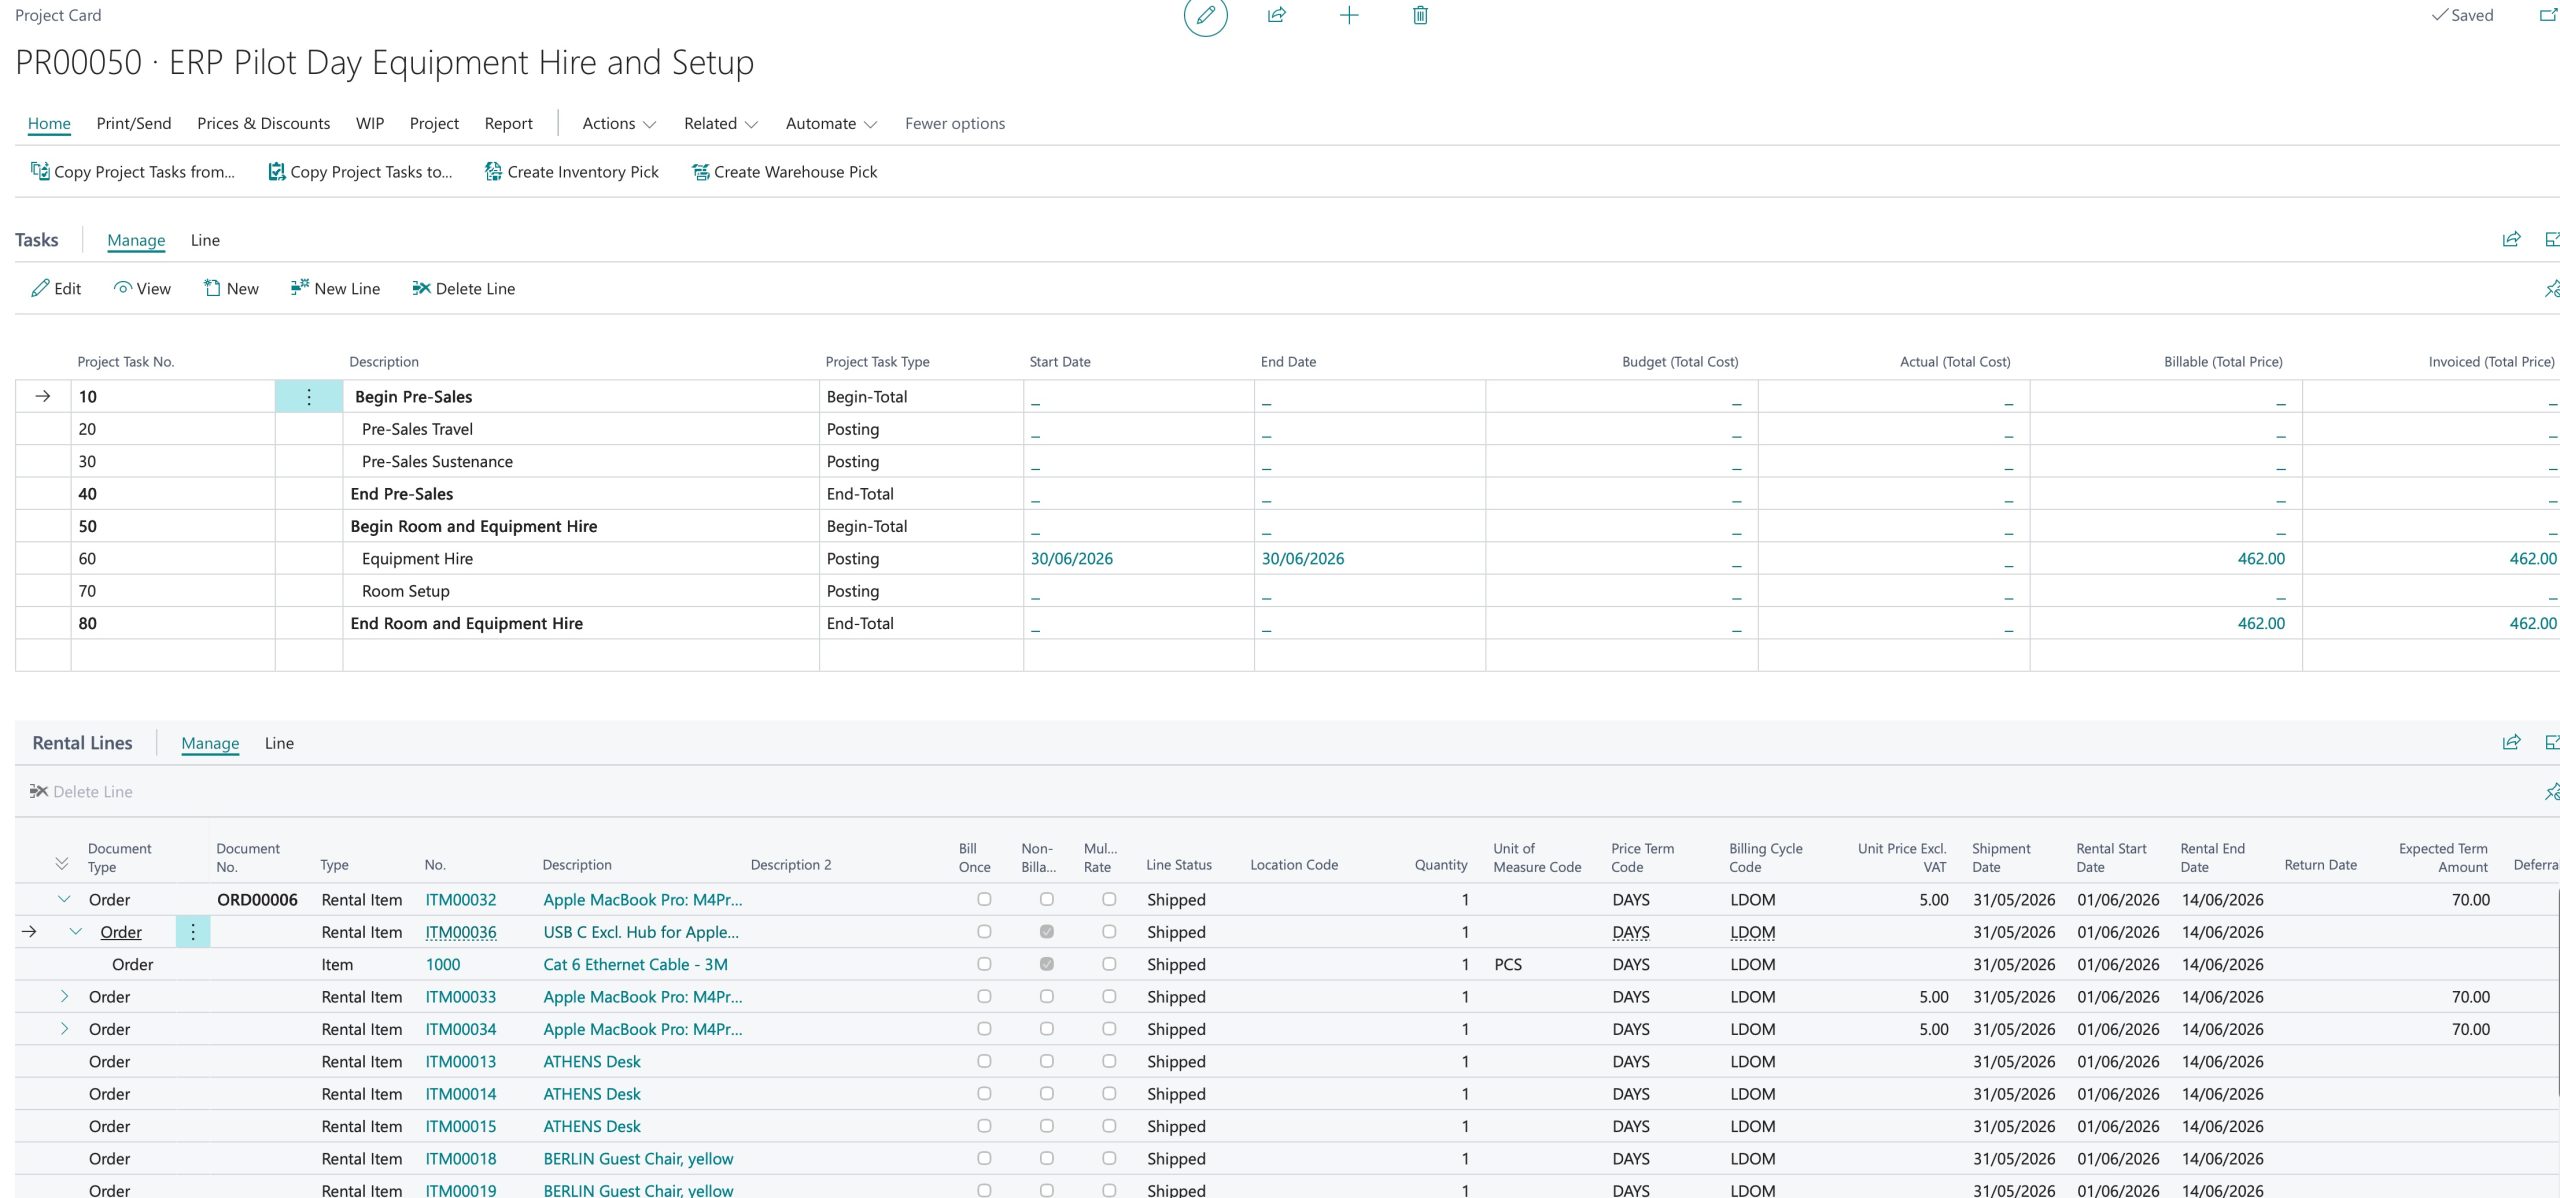Open the Prices & Discounts tab
Image resolution: width=2560 pixels, height=1198 pixels.
pos(263,124)
